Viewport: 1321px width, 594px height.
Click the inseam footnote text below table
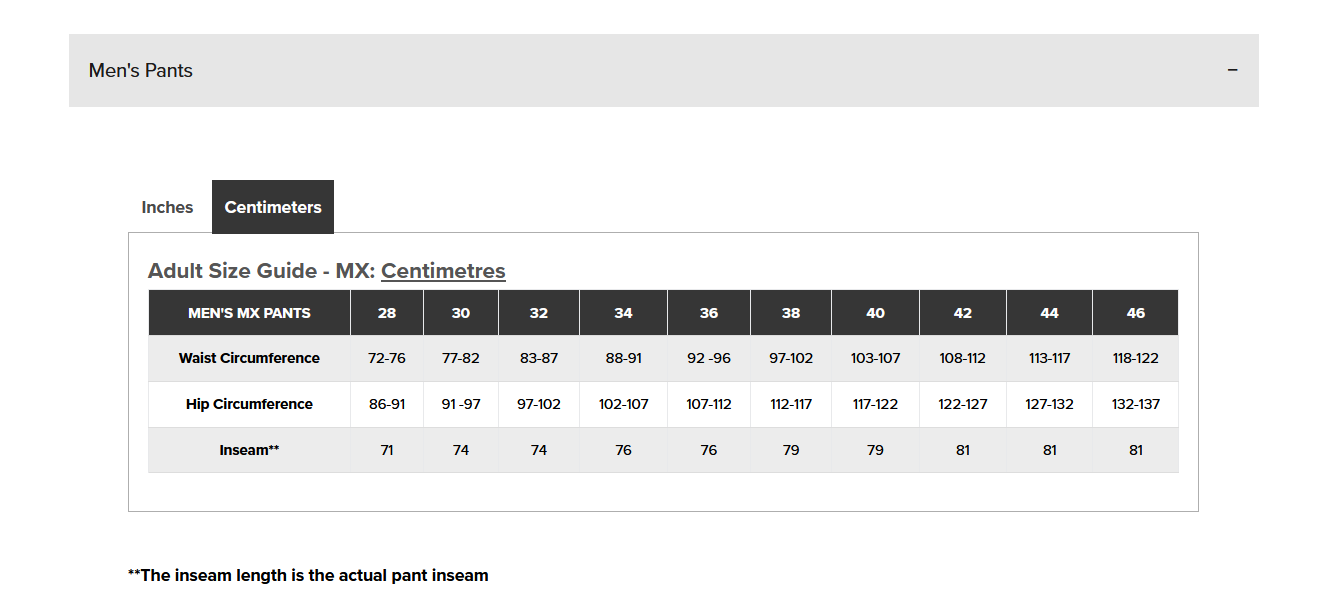pos(308,575)
